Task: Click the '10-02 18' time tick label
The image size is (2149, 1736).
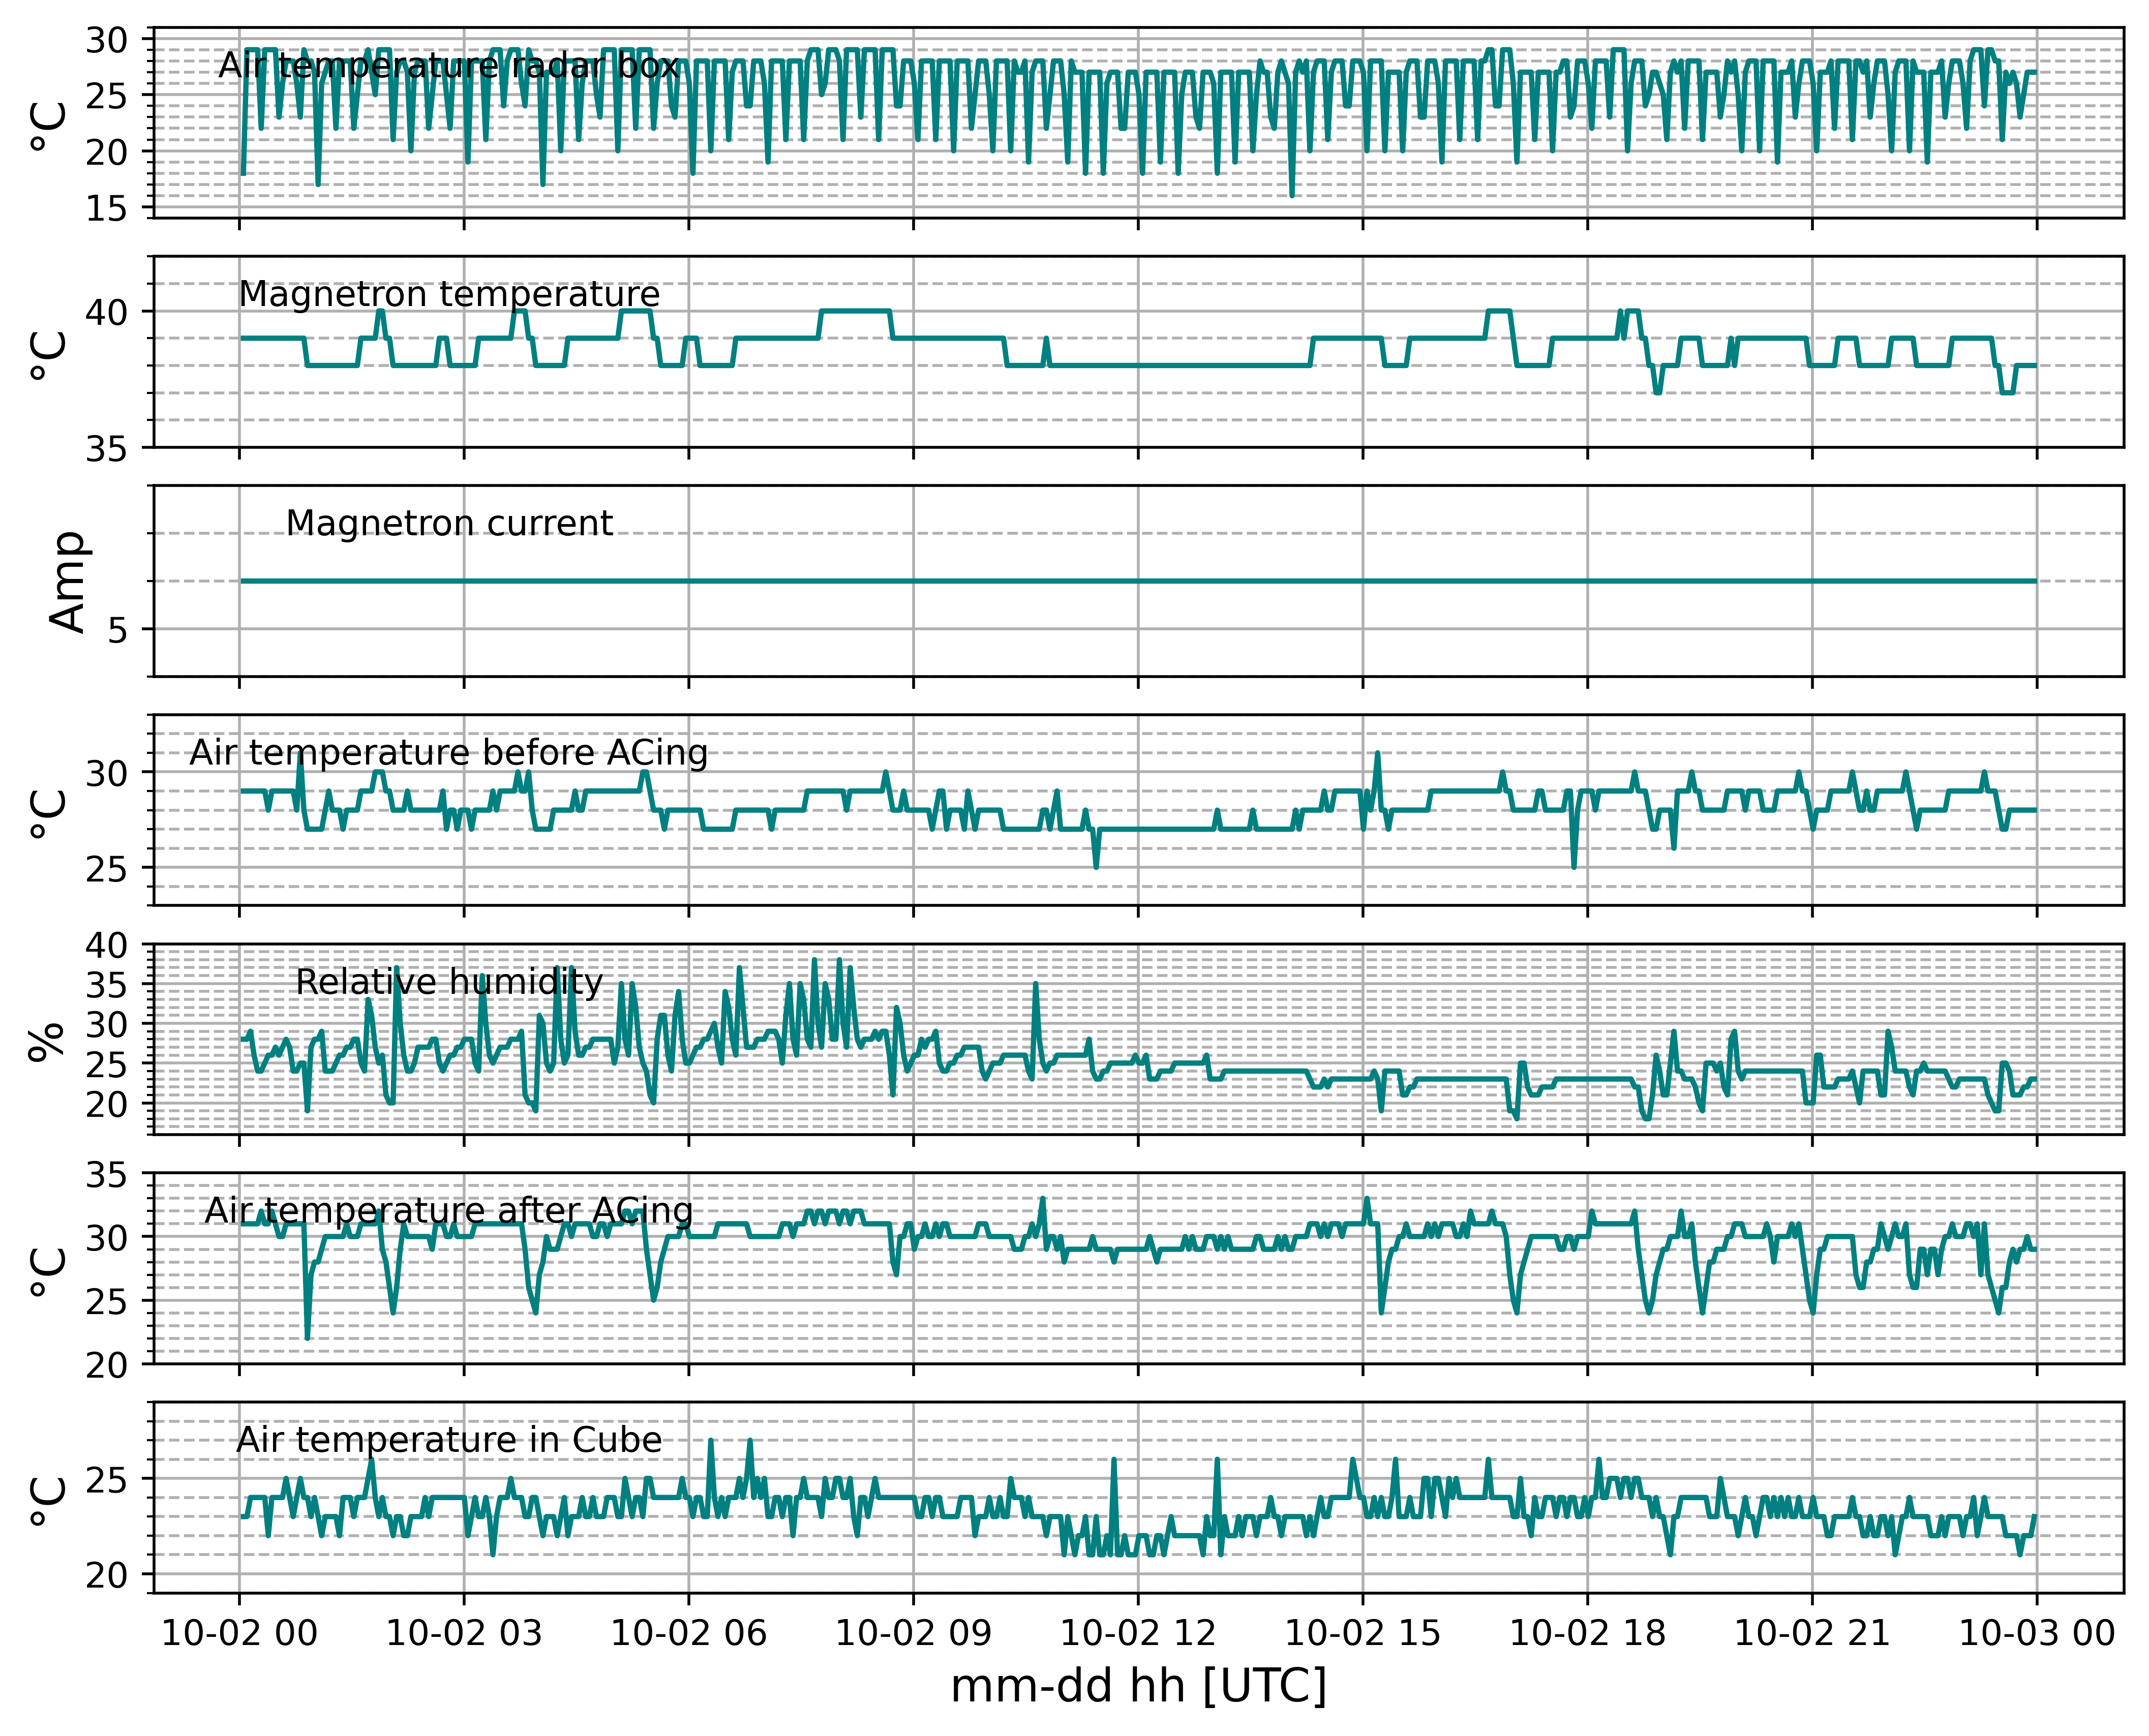Action: click(x=1587, y=1633)
